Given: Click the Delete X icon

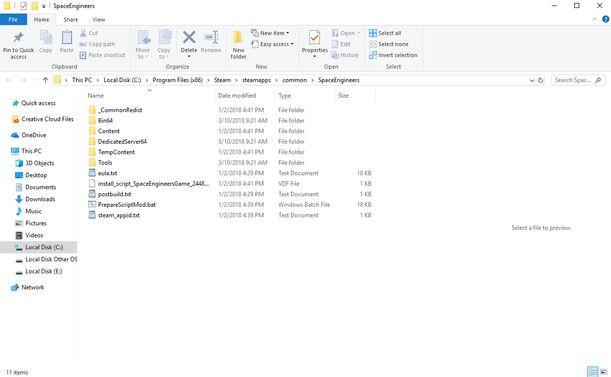Looking at the screenshot, I should 189,37.
